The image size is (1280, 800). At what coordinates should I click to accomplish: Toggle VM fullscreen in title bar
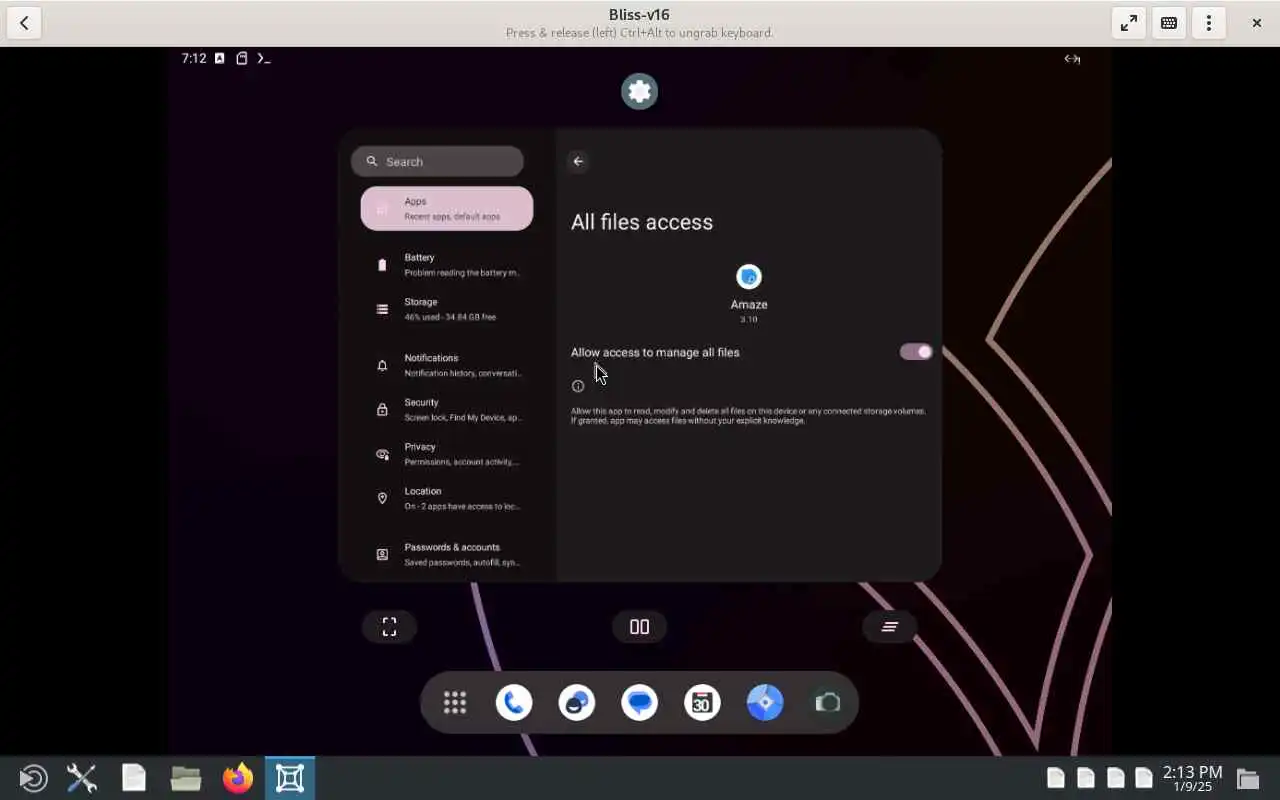1129,23
